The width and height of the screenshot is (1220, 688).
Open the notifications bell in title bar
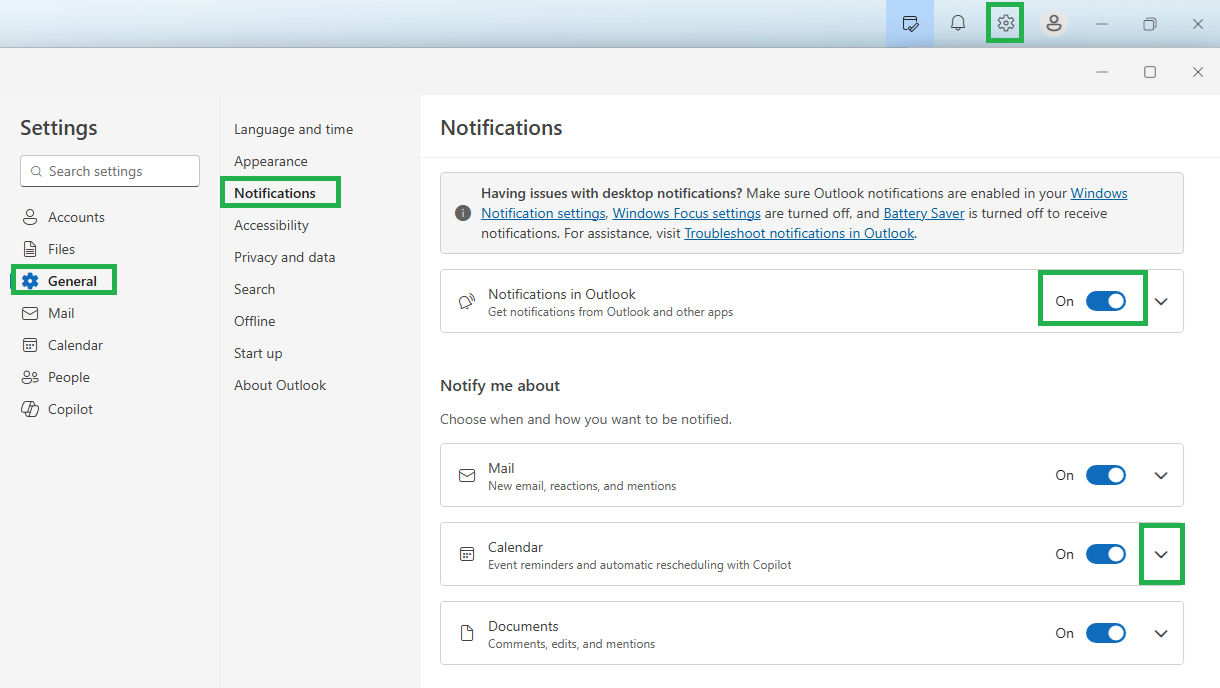pos(958,24)
